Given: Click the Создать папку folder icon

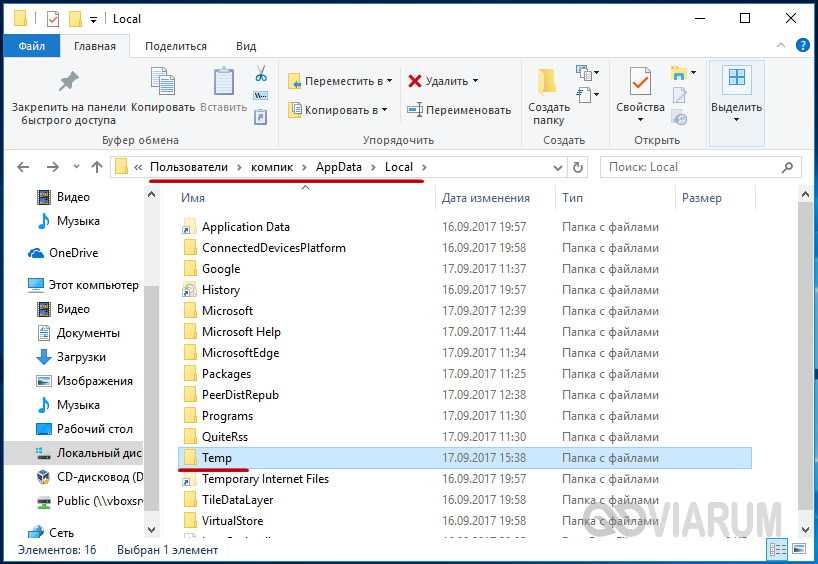Looking at the screenshot, I should point(548,82).
